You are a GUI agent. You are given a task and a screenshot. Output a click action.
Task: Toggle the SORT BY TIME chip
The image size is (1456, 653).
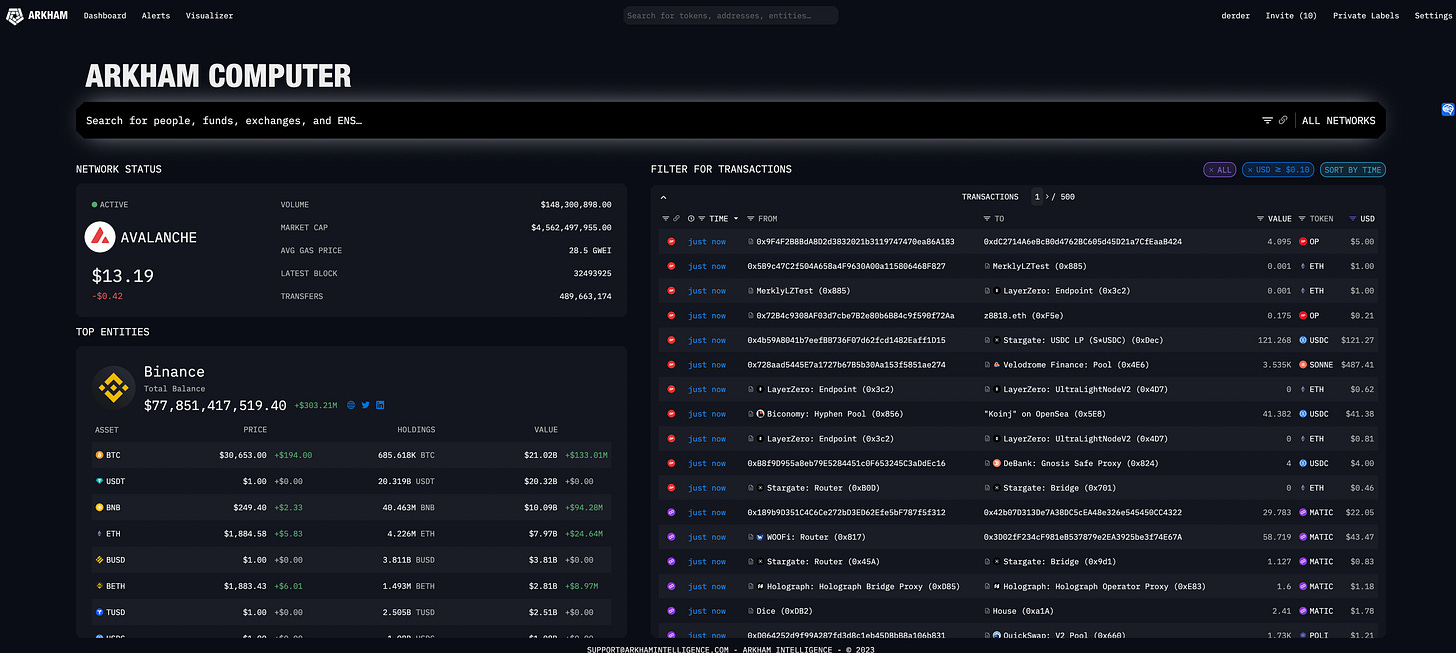[x=1353, y=170]
